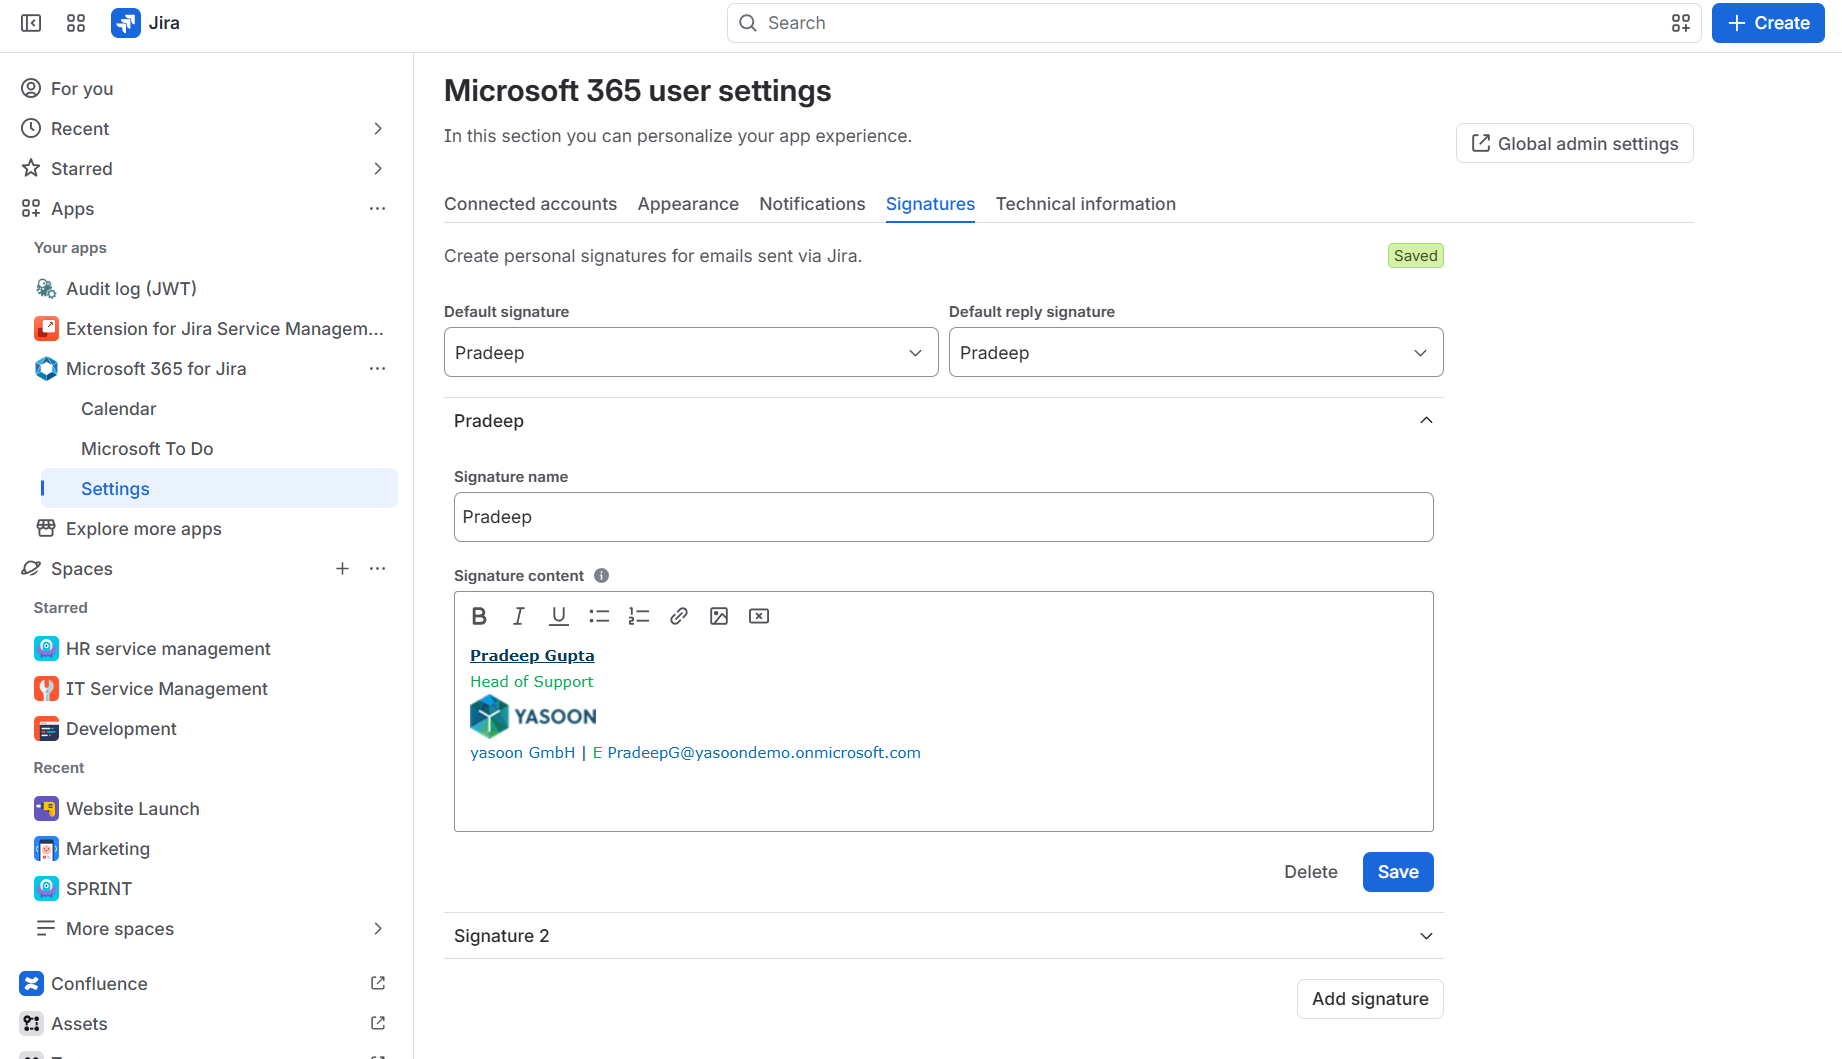Select the Signatures tab
Viewport: 1842px width, 1059px height.
tap(930, 204)
